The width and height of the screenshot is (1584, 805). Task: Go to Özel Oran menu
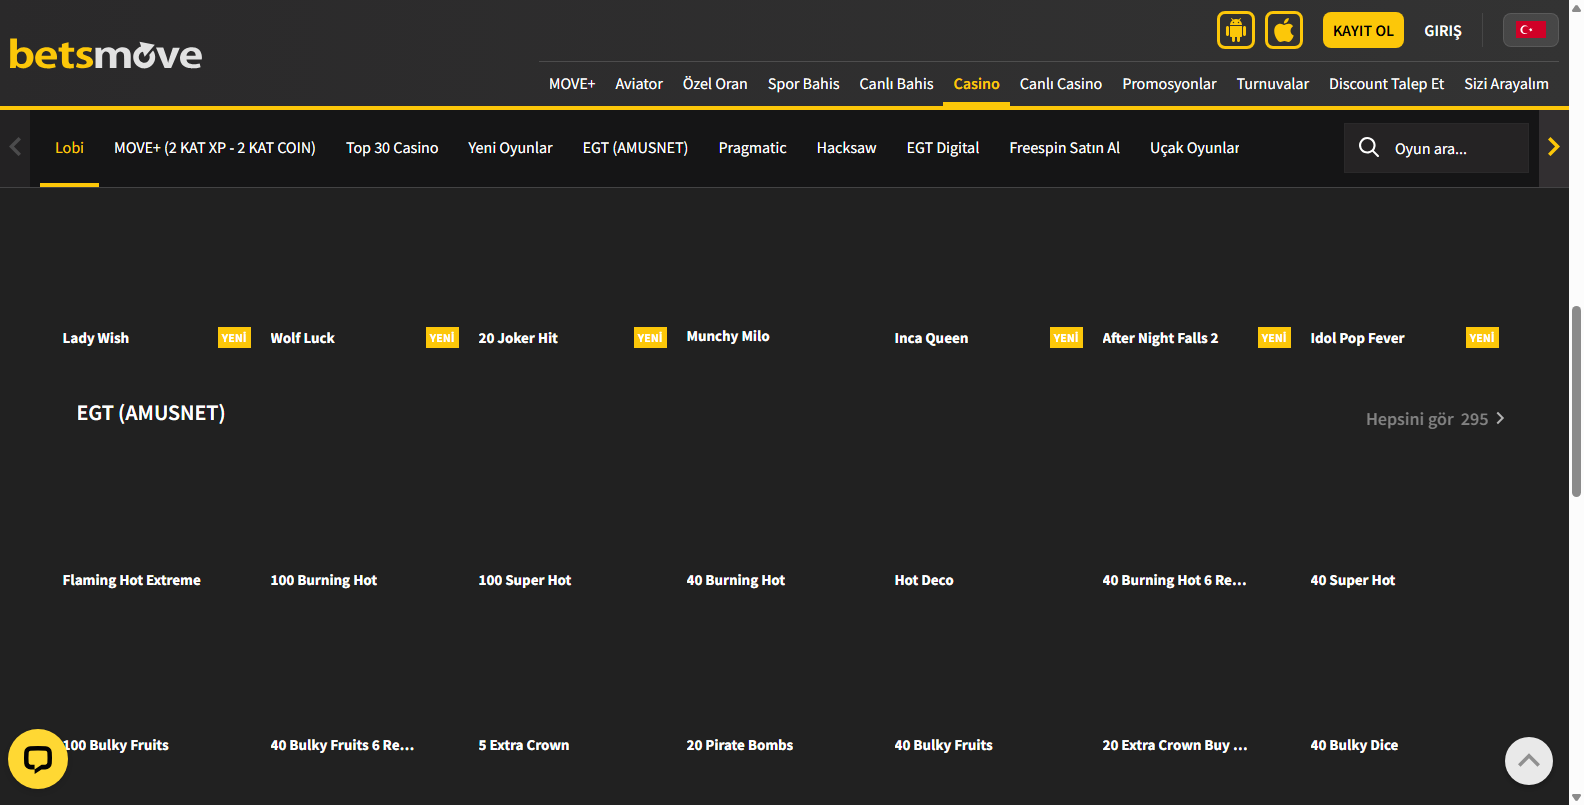click(715, 84)
